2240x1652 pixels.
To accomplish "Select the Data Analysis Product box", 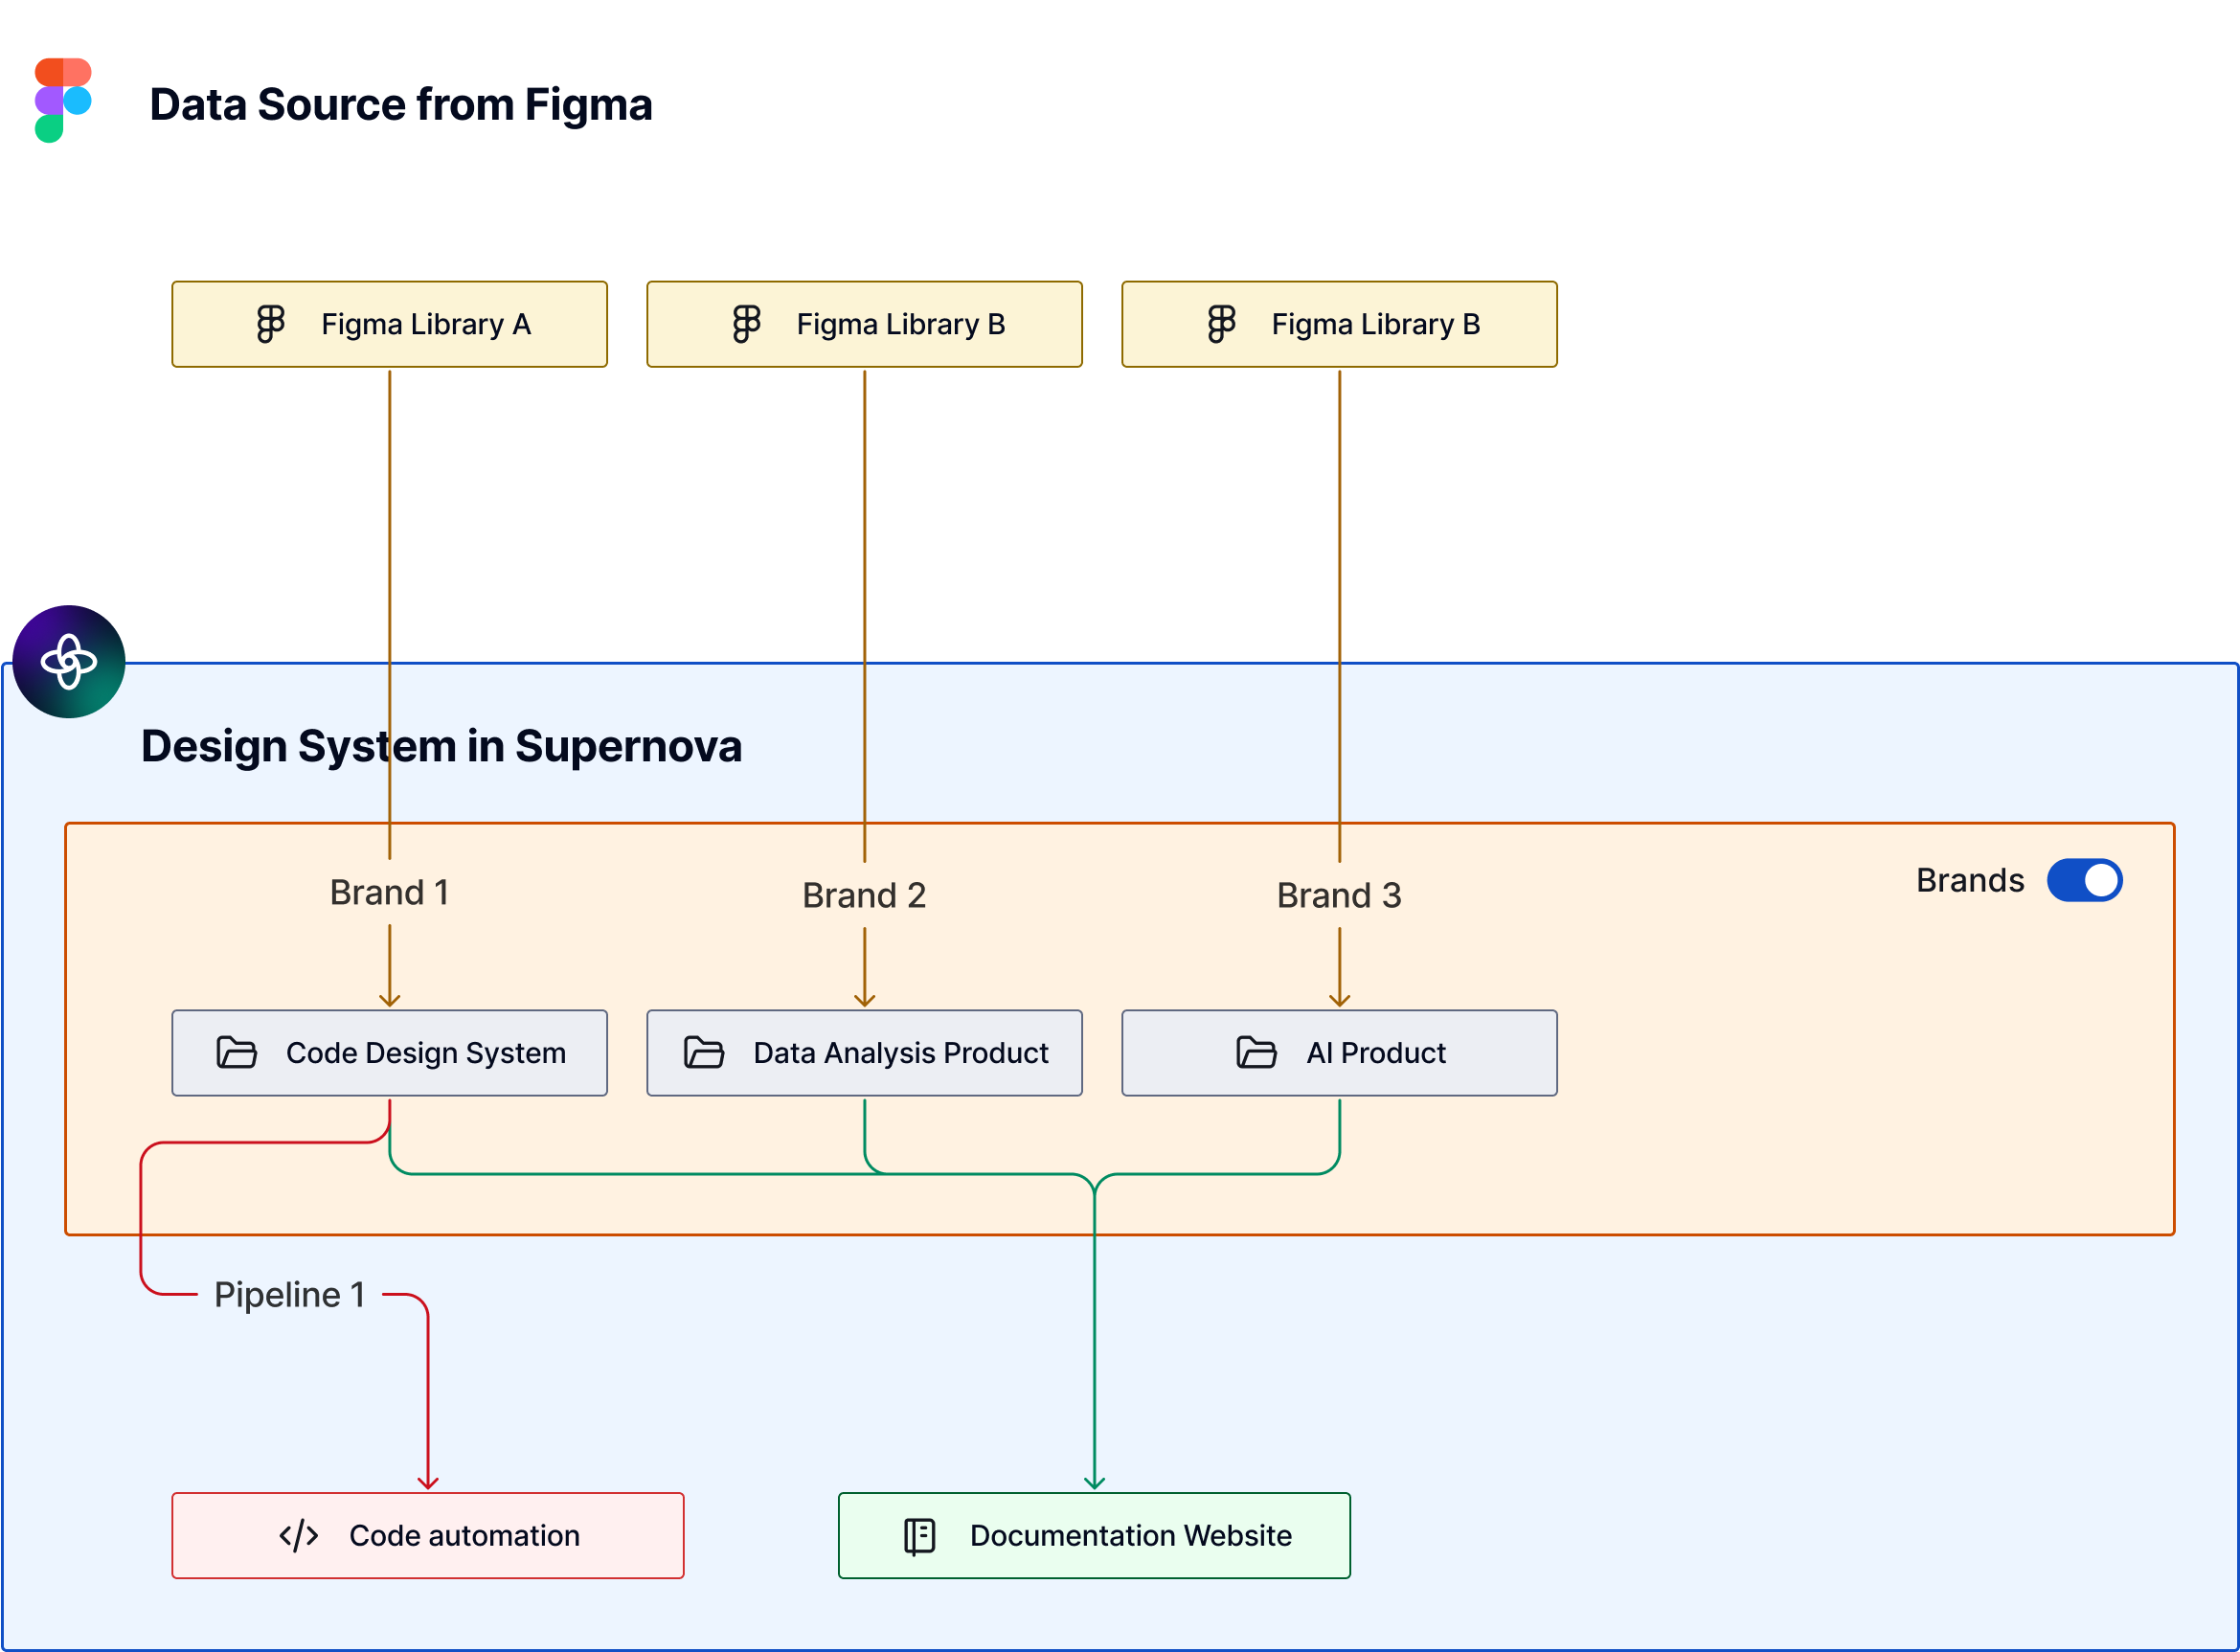I will 865,1053.
